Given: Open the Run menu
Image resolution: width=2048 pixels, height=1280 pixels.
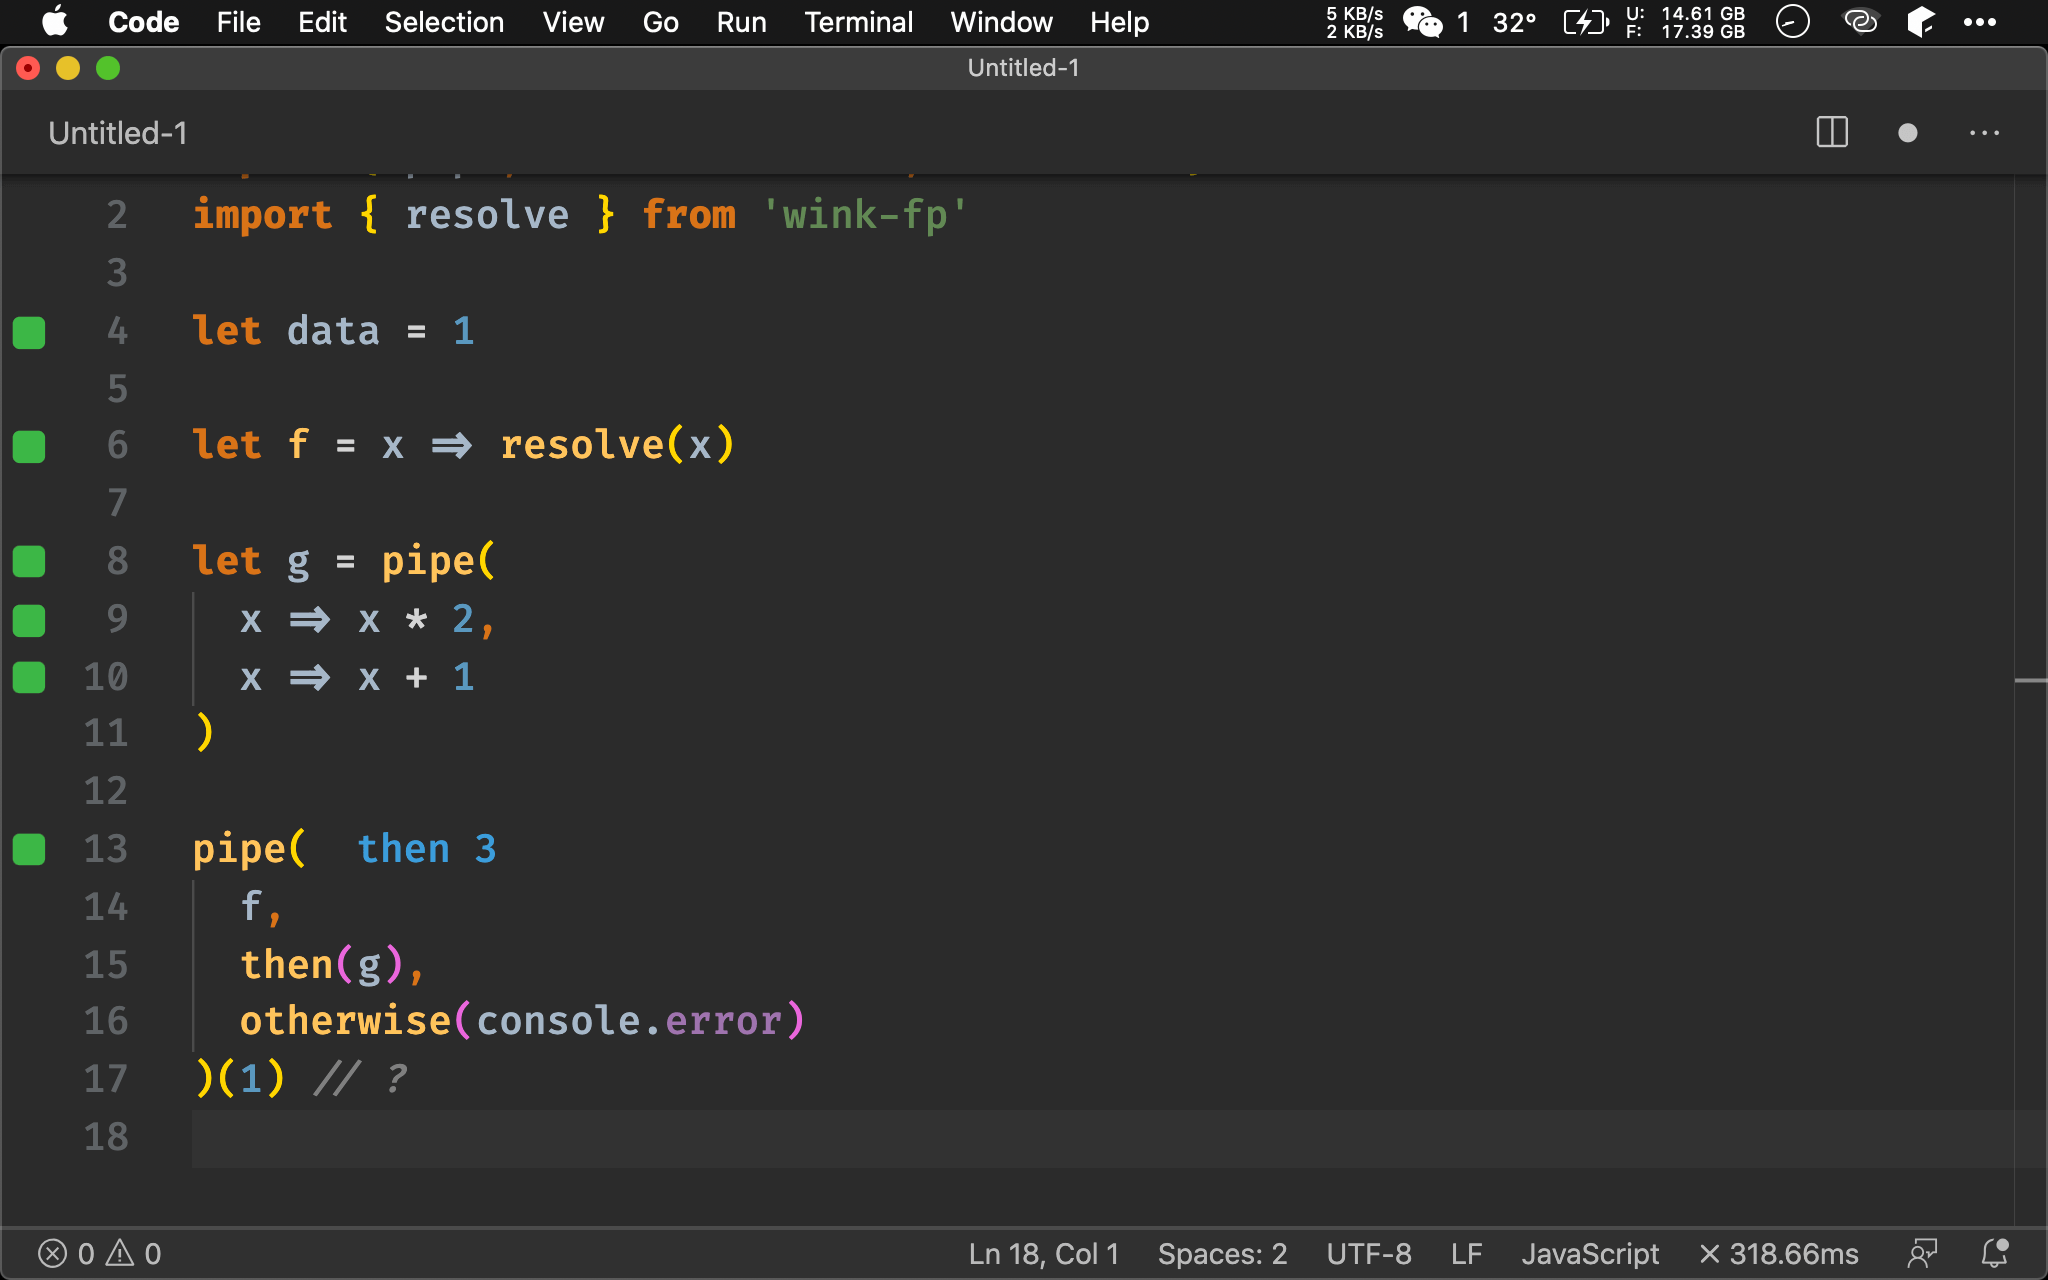Looking at the screenshot, I should [x=741, y=22].
